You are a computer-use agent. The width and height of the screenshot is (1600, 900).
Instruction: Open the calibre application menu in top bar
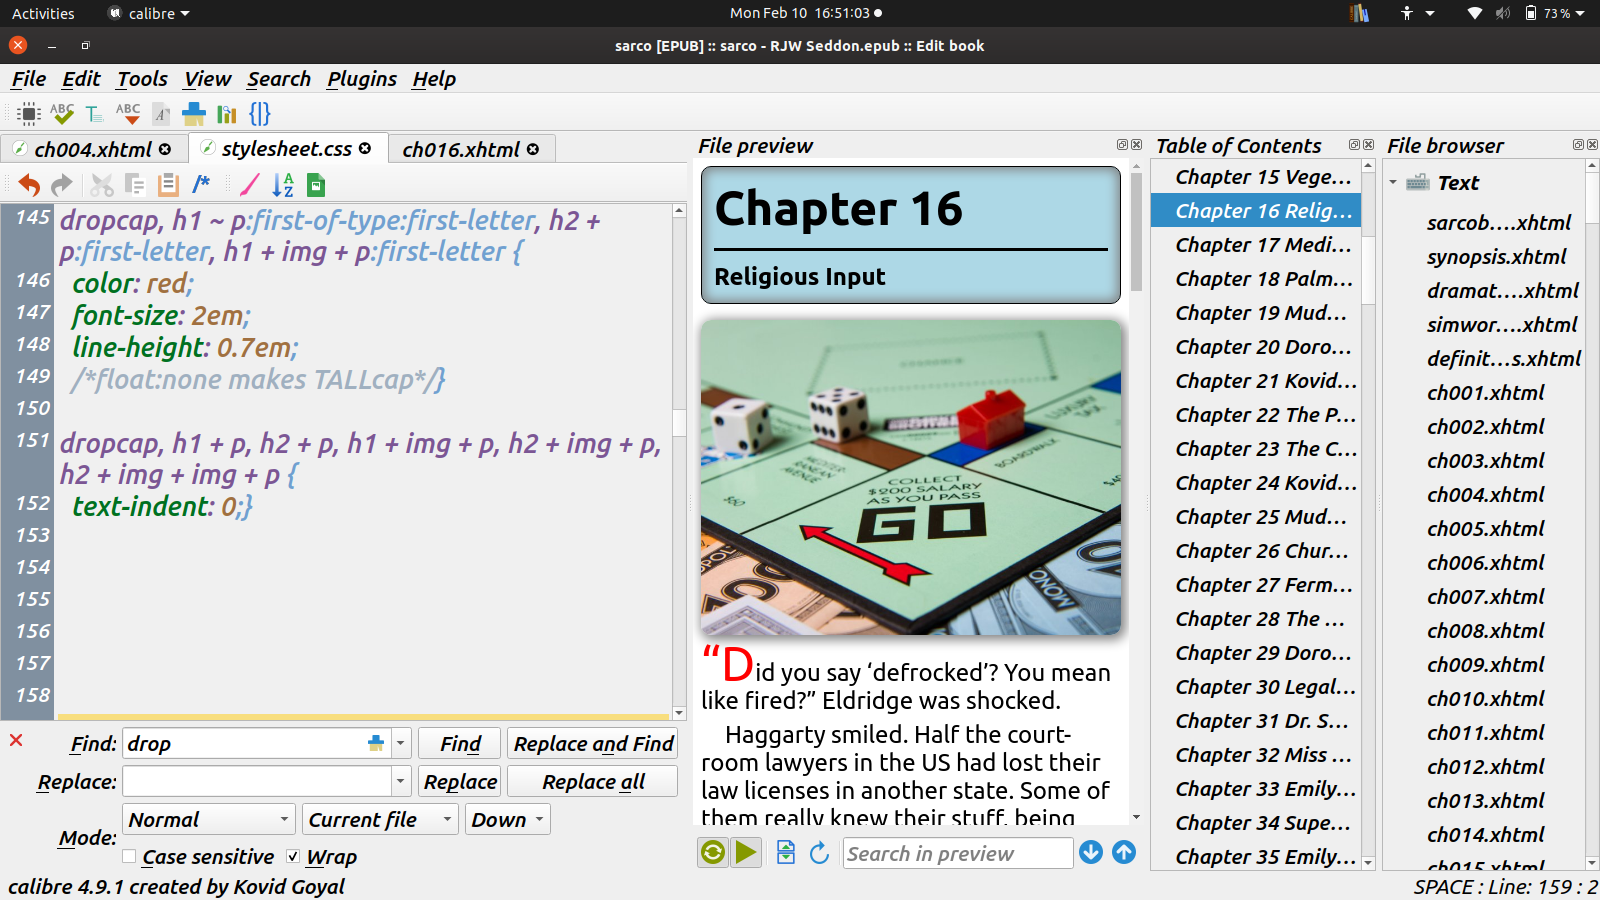point(149,13)
